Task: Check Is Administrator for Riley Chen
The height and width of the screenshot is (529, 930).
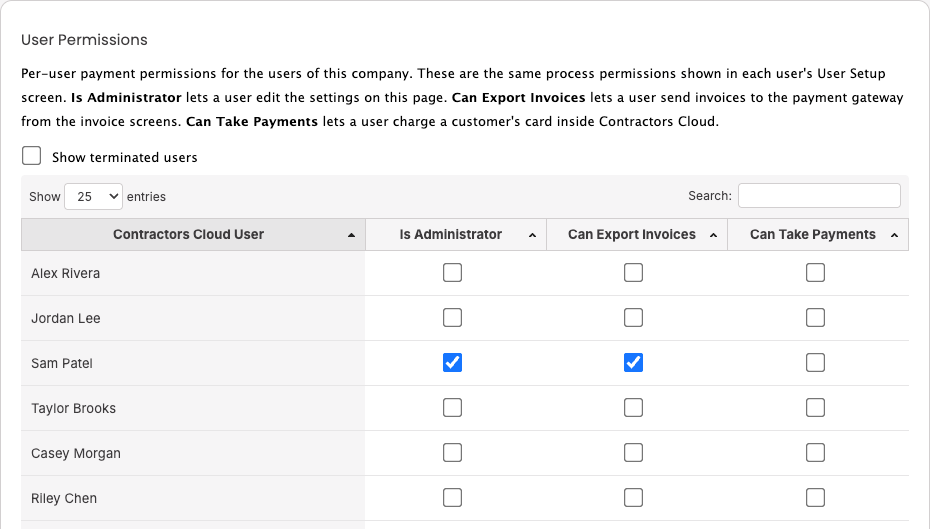Action: tap(453, 498)
